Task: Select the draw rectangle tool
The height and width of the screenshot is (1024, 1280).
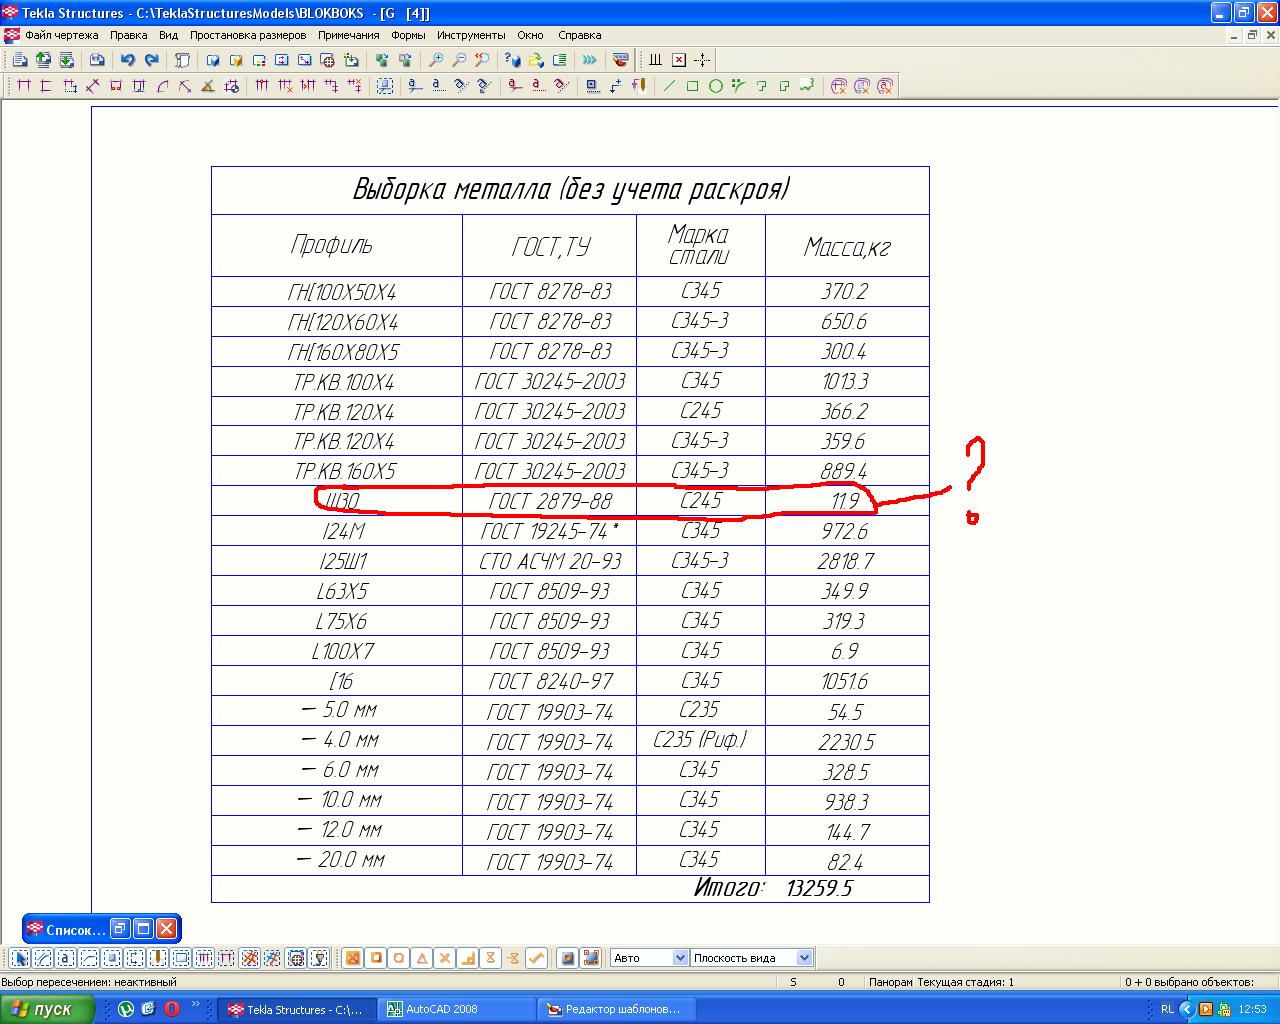Action: (x=692, y=86)
